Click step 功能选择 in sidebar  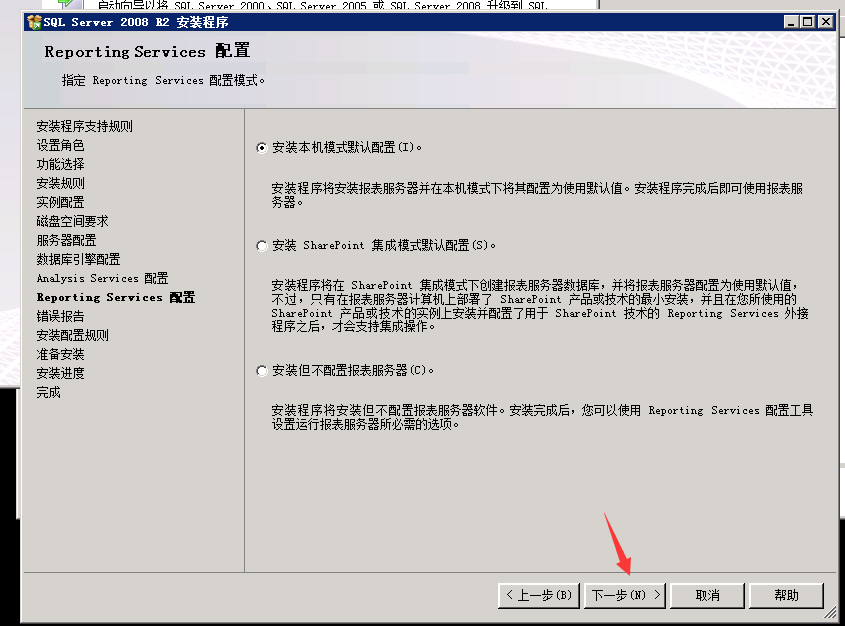tap(60, 164)
